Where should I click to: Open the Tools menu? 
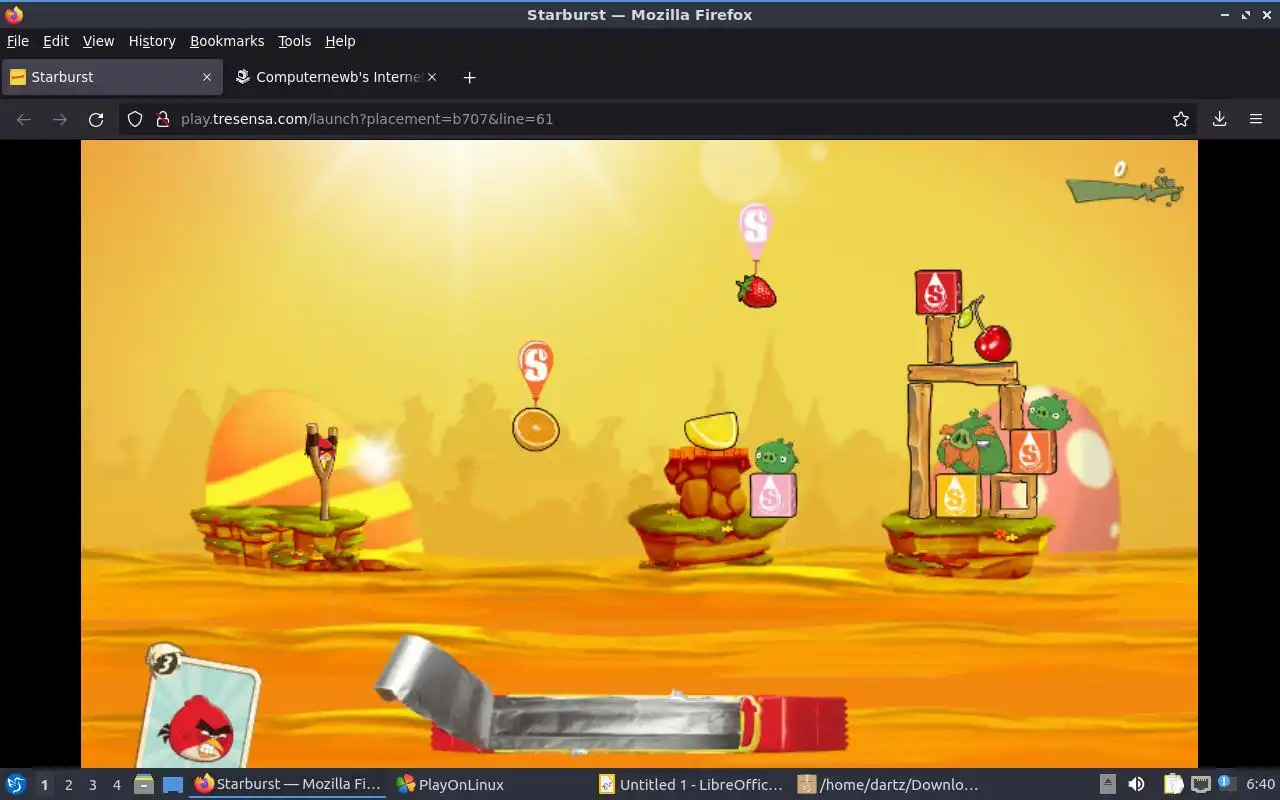tap(295, 41)
